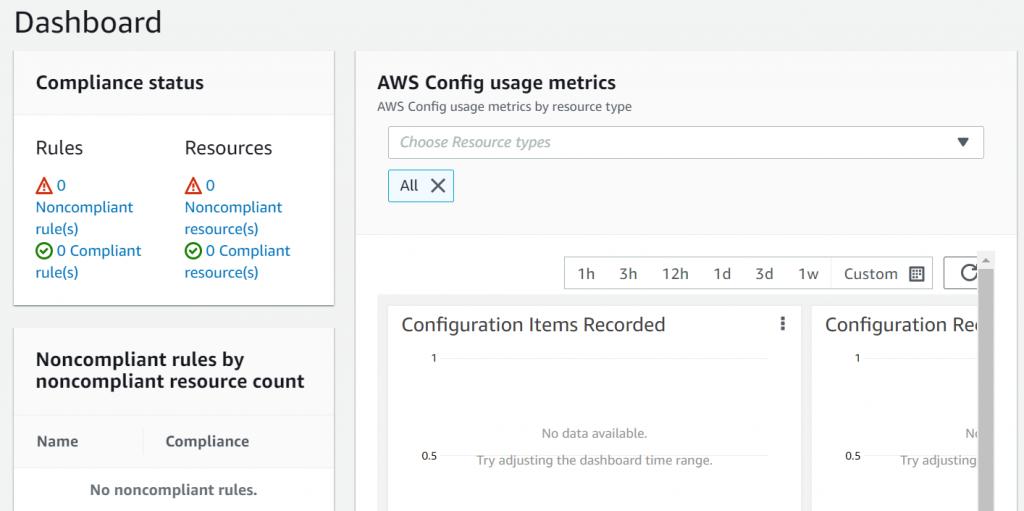Viewport: 1024px width, 511px height.
Task: Click the Dashboard page title
Action: (88, 22)
